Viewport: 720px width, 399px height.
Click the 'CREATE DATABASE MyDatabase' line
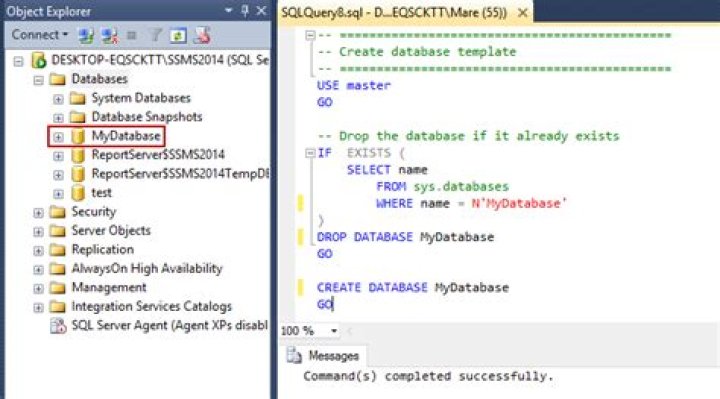click(413, 287)
